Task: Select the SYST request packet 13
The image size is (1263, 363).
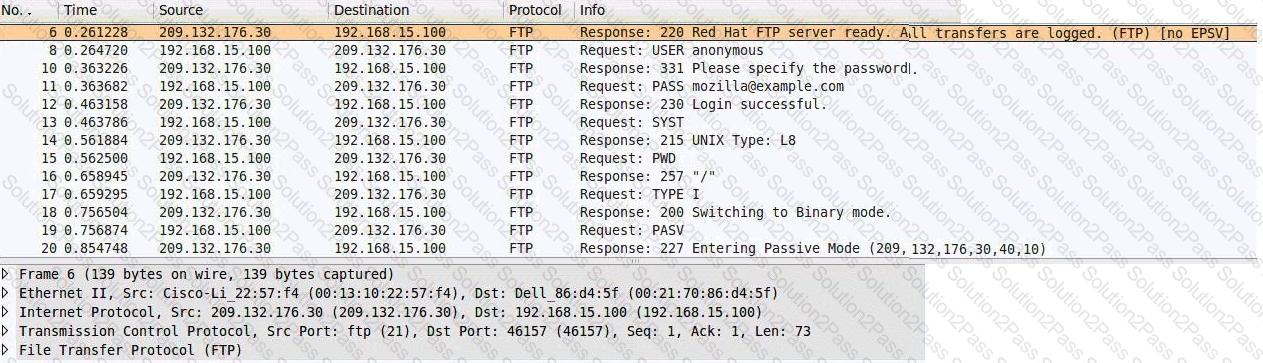Action: pyautogui.click(x=630, y=122)
